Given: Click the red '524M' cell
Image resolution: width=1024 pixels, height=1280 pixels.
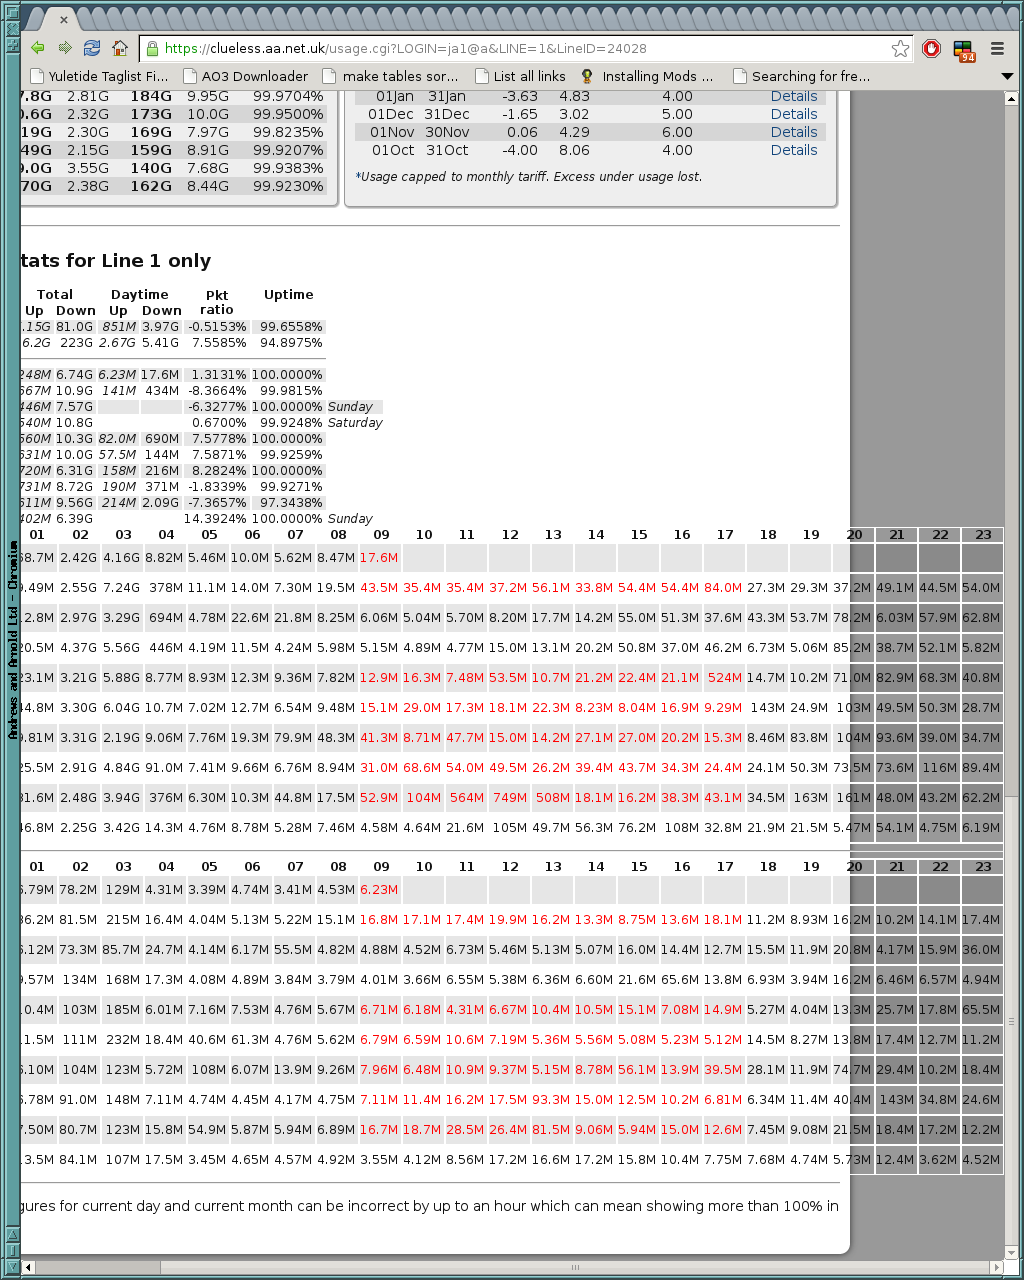Looking at the screenshot, I should [x=725, y=678].
